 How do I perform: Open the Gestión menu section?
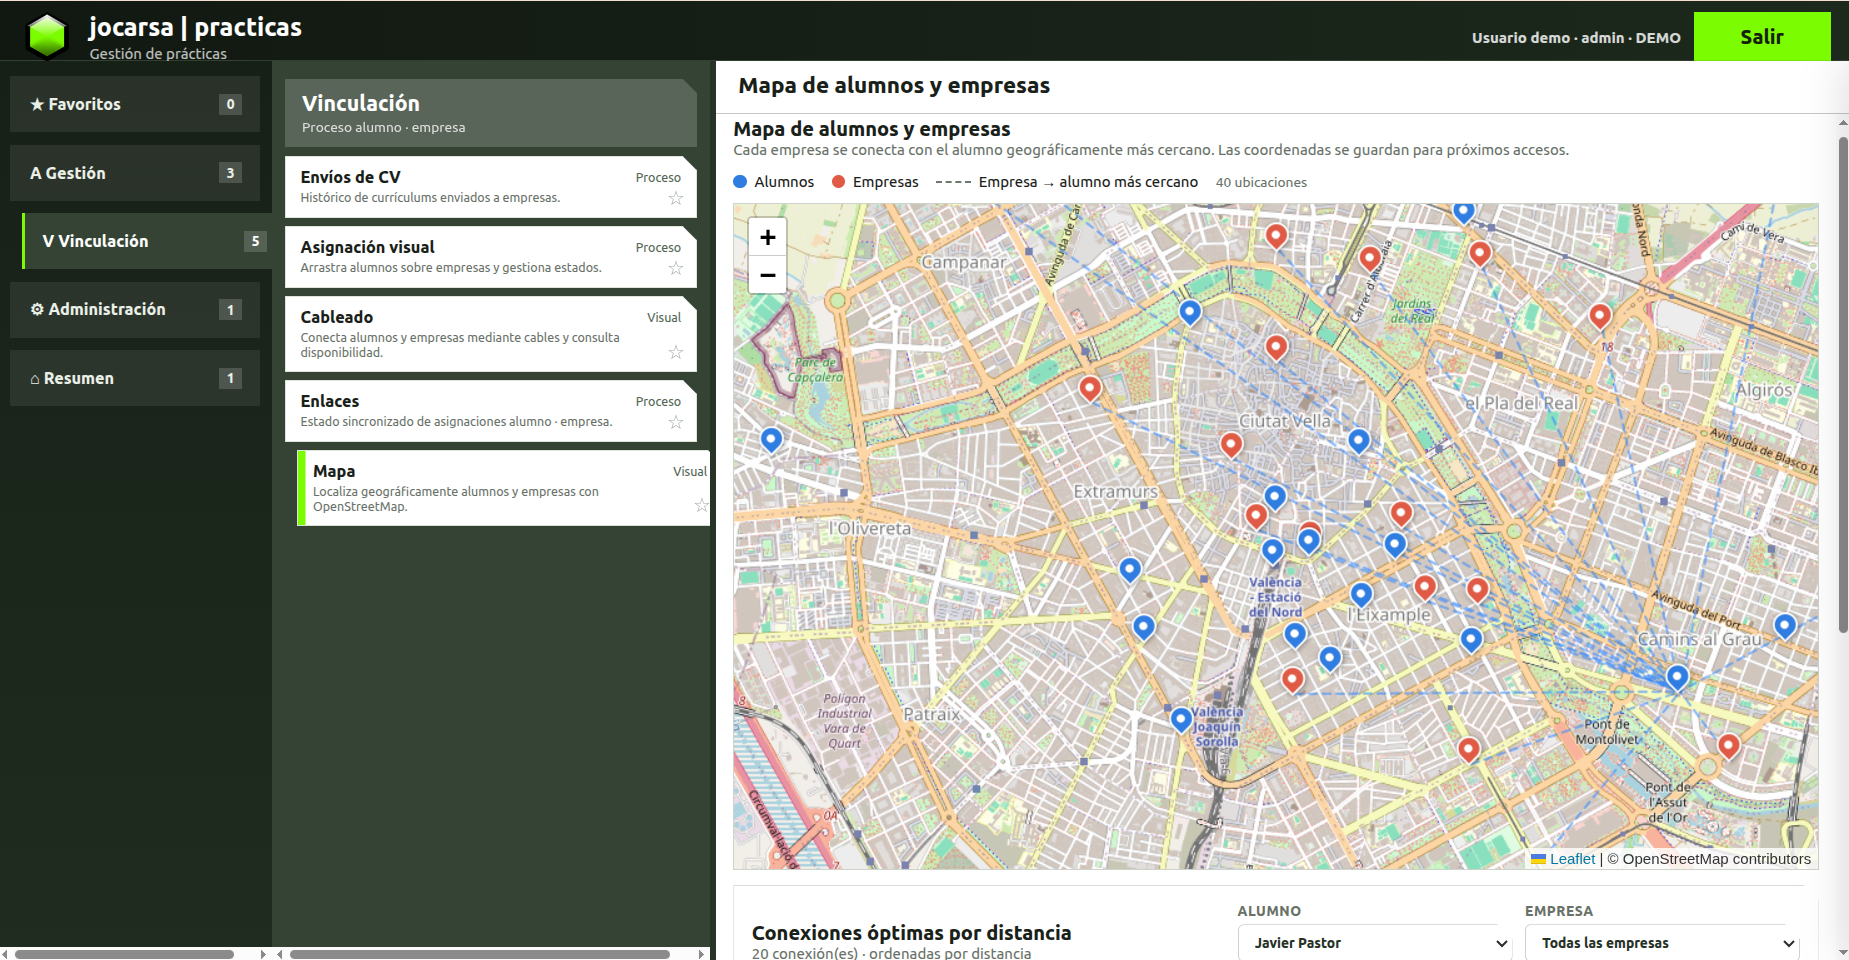[x=135, y=173]
